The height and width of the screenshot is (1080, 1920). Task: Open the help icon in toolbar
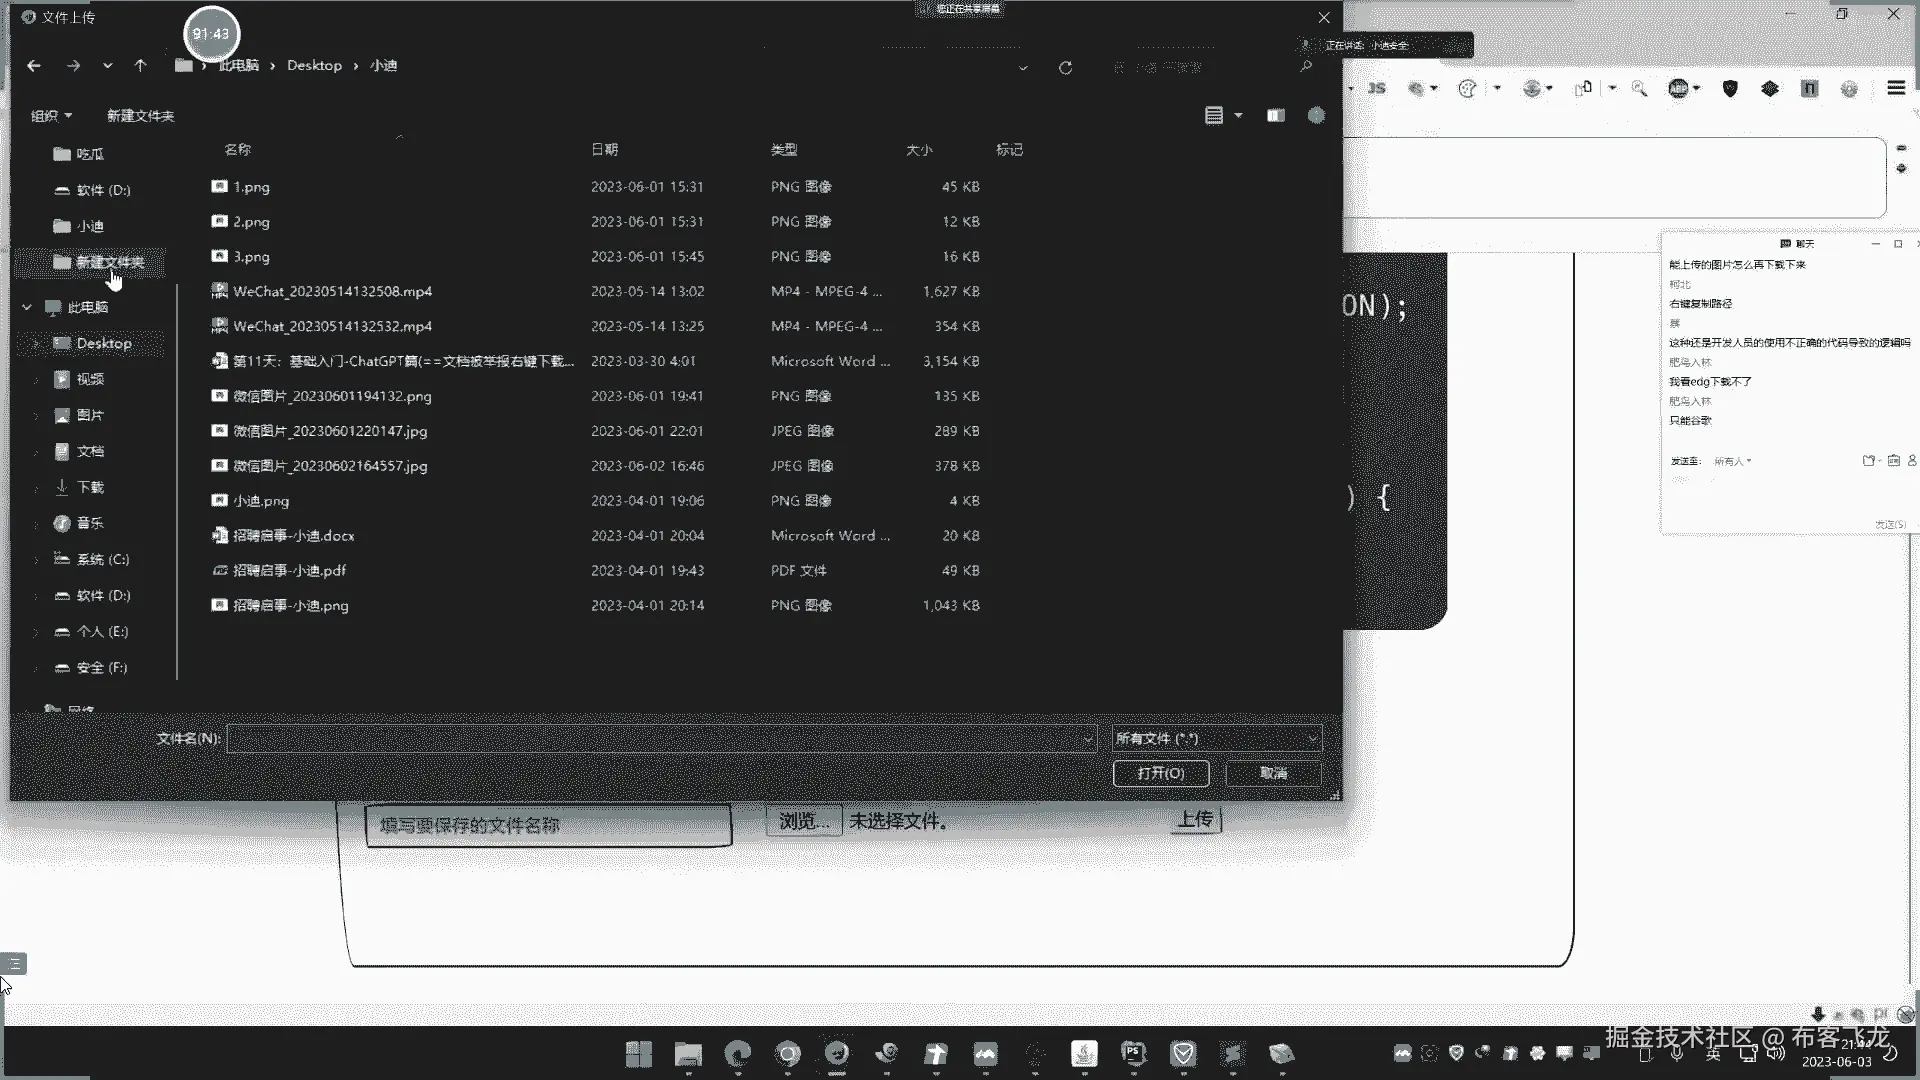(x=1316, y=116)
